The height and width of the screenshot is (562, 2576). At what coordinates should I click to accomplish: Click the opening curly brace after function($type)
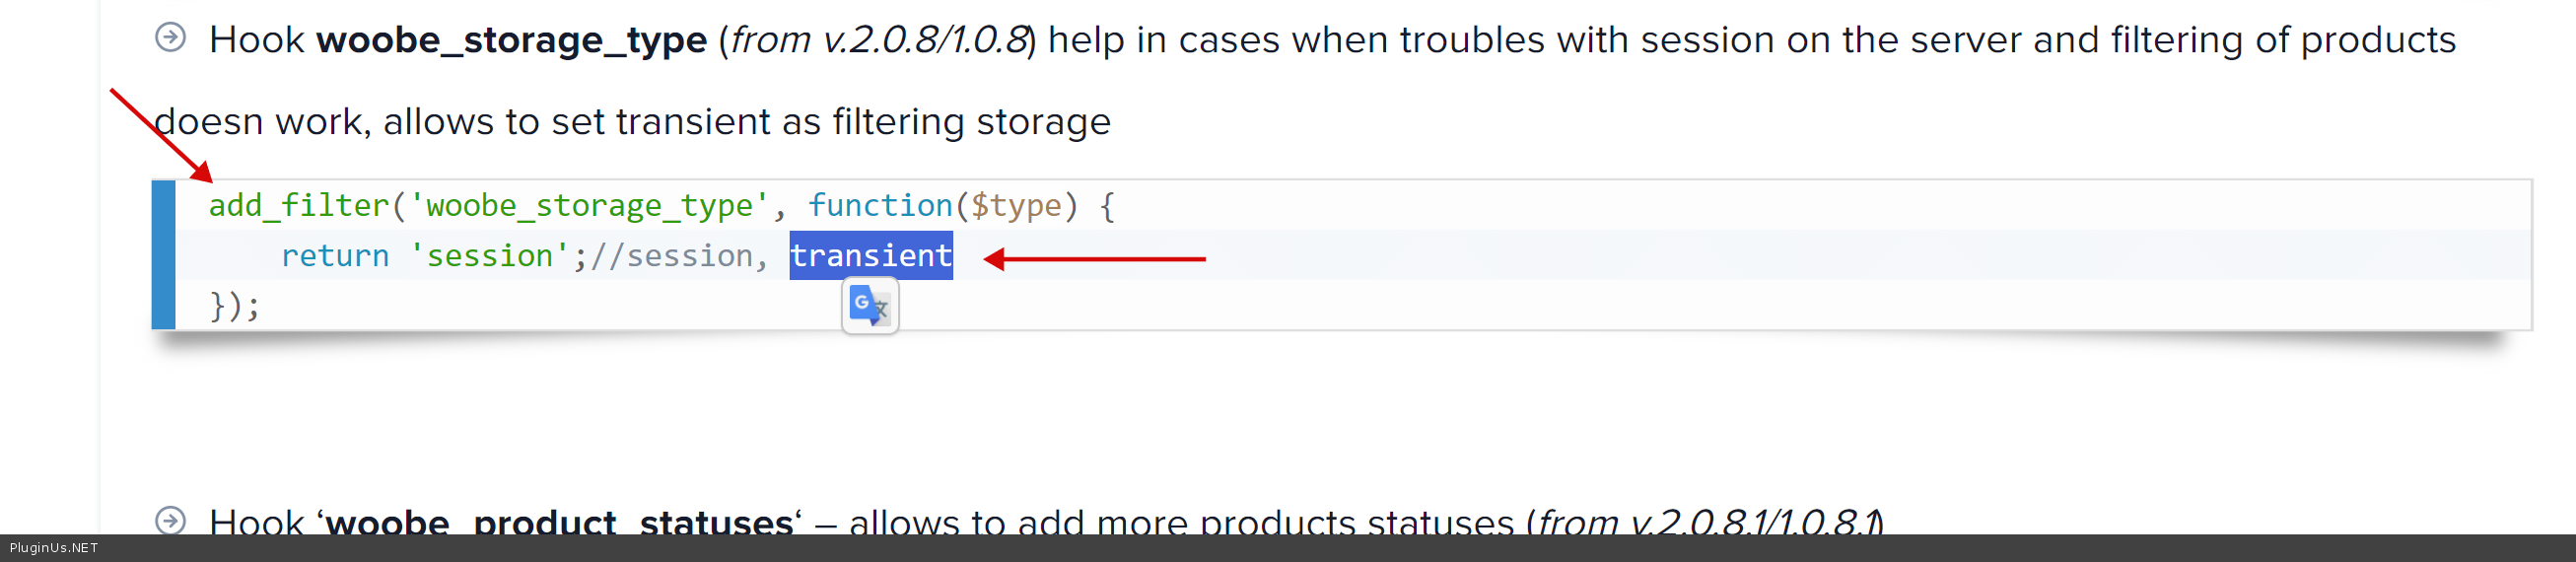coord(1107,206)
